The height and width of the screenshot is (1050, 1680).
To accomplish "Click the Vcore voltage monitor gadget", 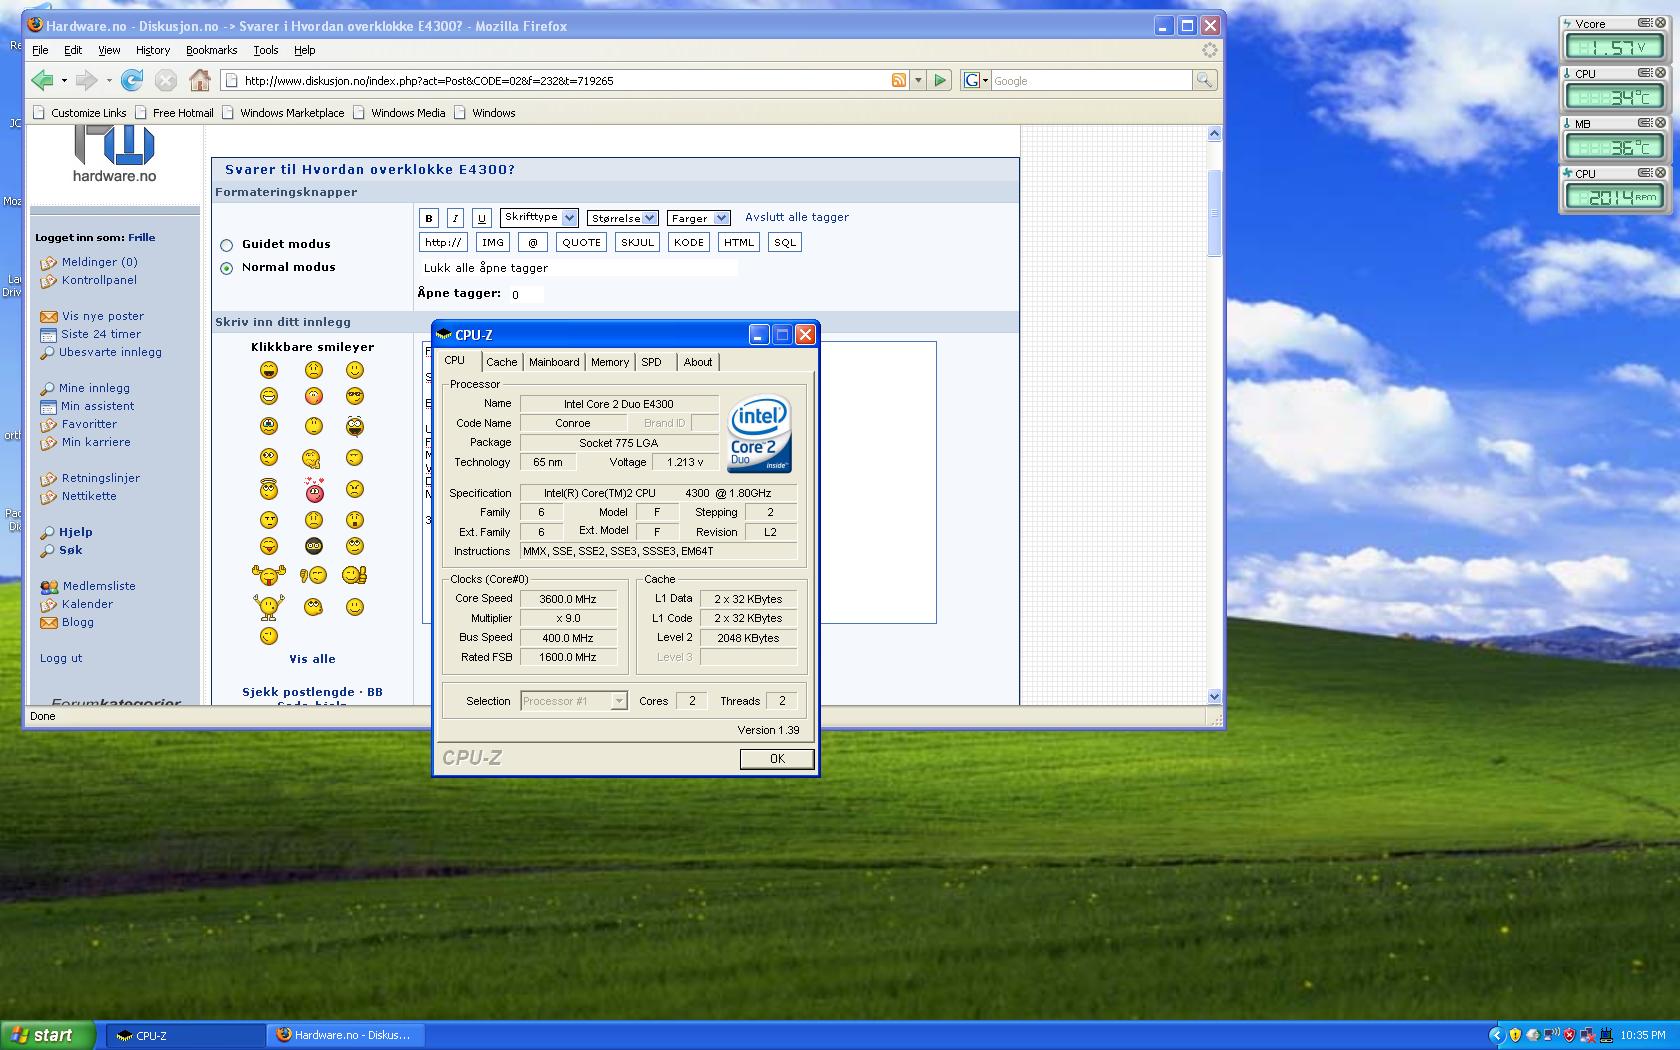I will coord(1615,39).
